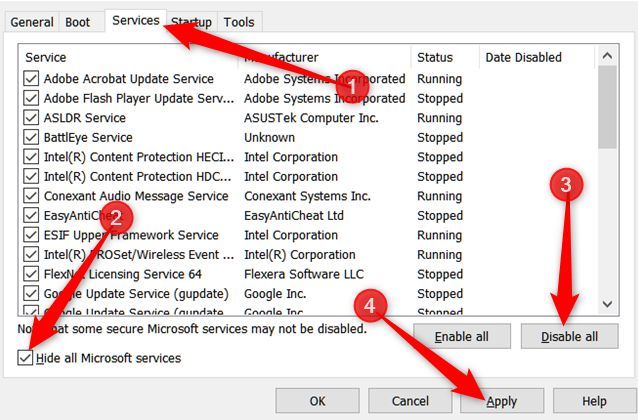This screenshot has width=638, height=420.
Task: Sort by Date Disabled column header
Action: 524,57
